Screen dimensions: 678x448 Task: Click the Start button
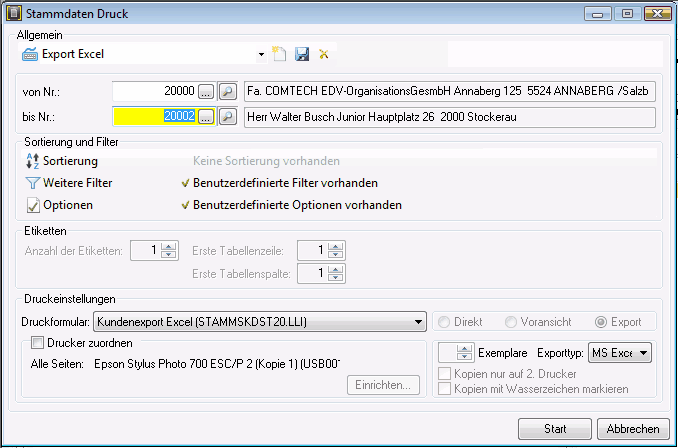click(x=555, y=429)
